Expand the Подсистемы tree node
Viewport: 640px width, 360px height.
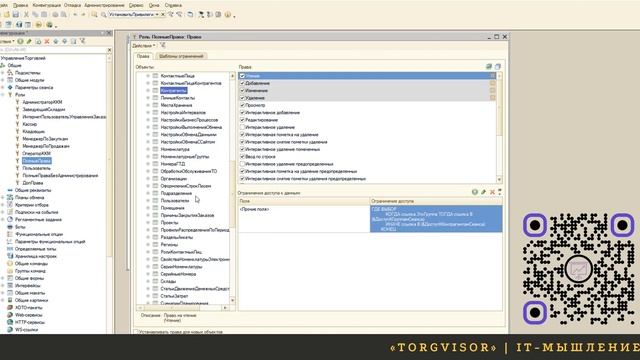coord(3,73)
